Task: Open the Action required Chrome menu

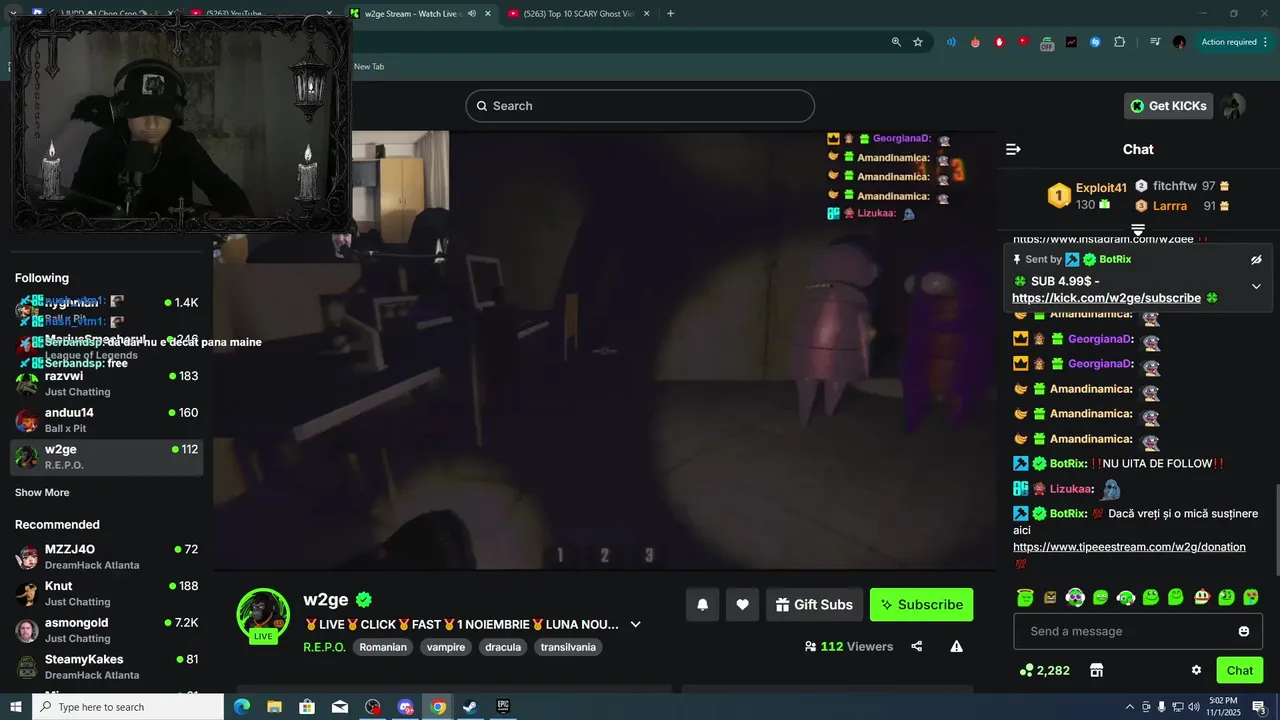Action: [1236, 42]
